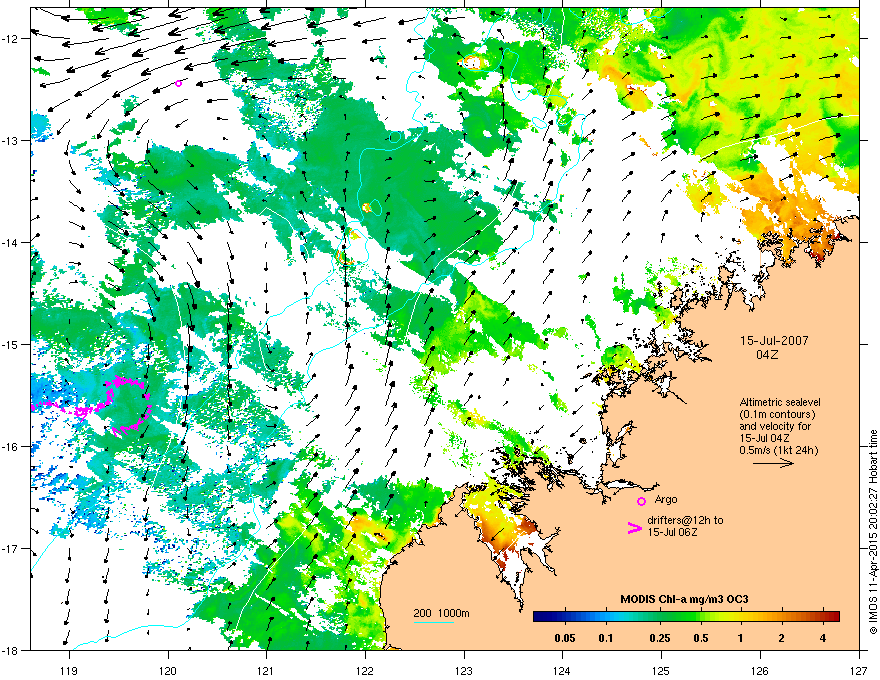Click the longitude axis label 121
The width and height of the screenshot is (880, 680).
coord(266,670)
